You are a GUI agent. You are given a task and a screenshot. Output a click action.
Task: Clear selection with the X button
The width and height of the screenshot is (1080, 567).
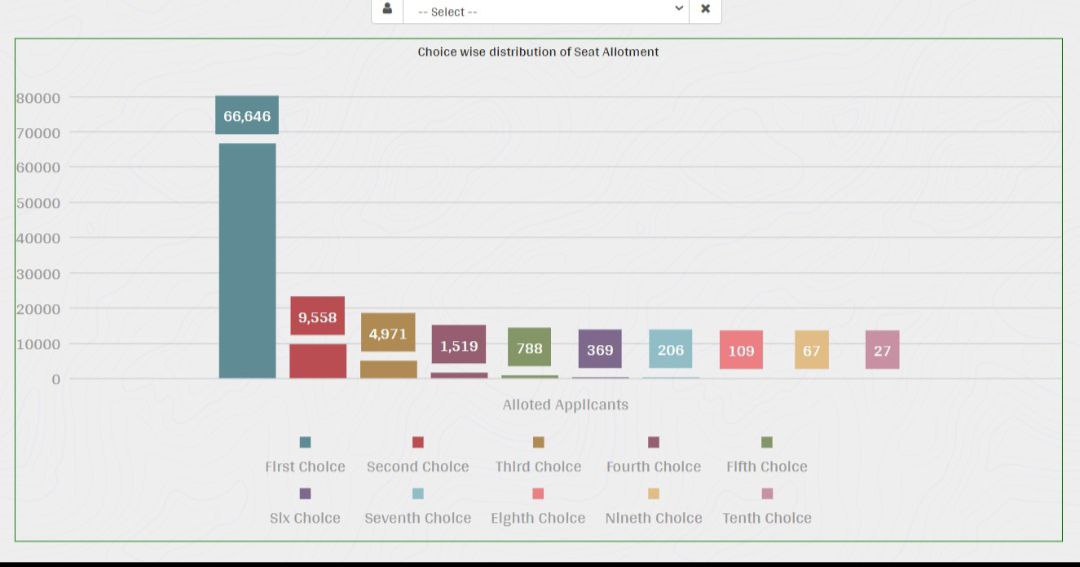pyautogui.click(x=705, y=9)
